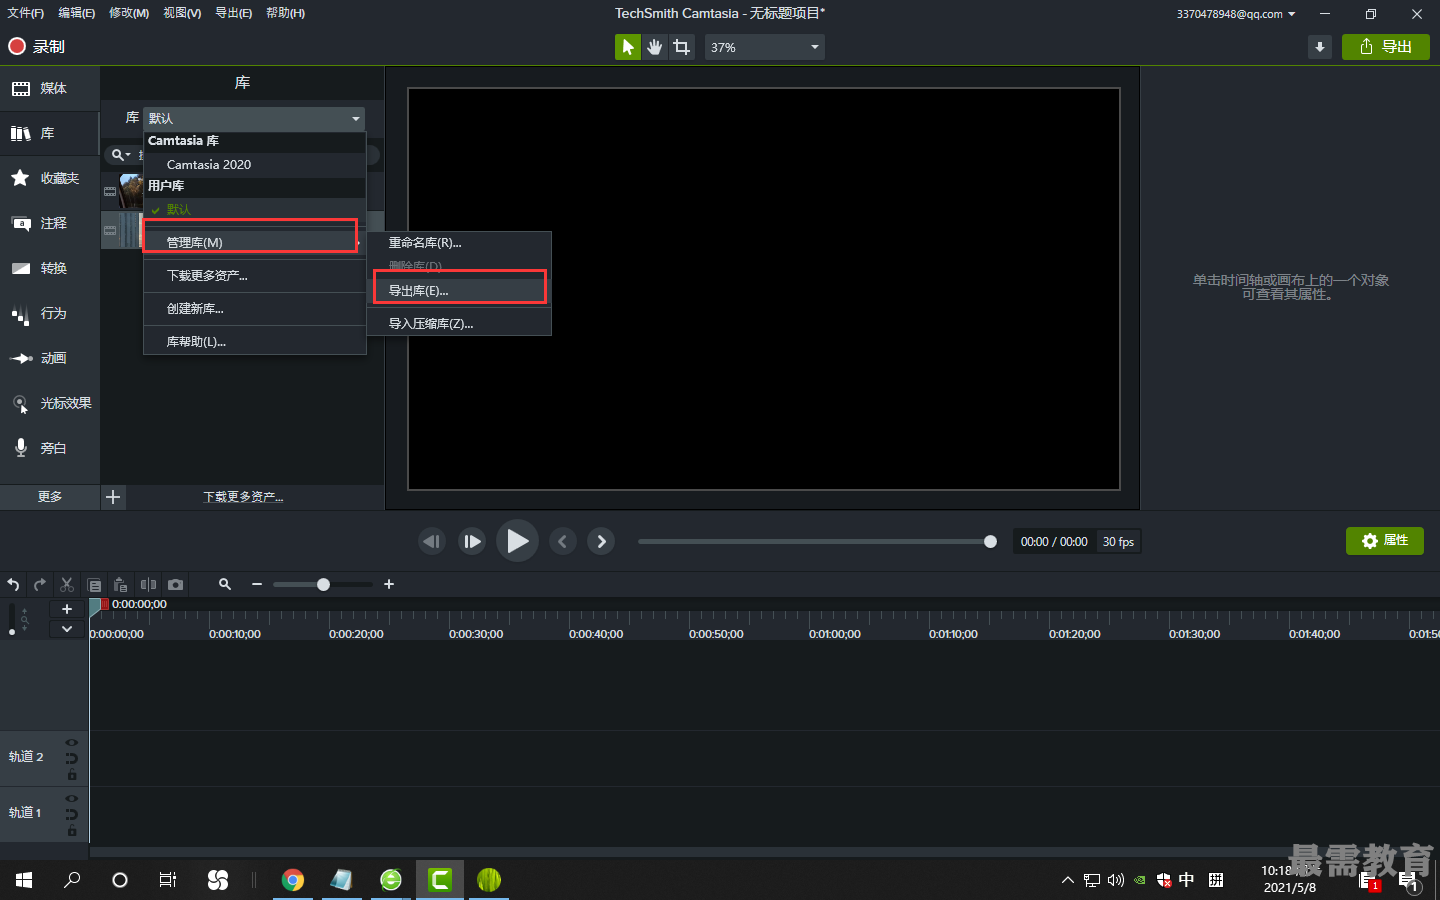Open the Media (媒体) panel
The height and width of the screenshot is (900, 1440).
point(50,88)
